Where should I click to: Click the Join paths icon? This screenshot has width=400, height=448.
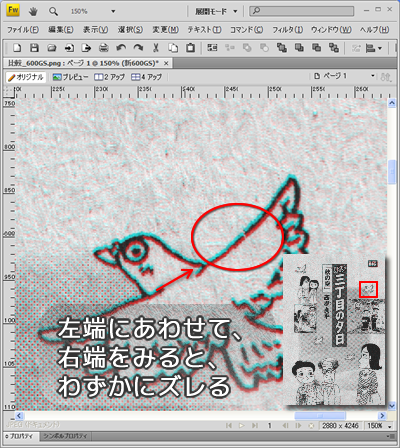(x=247, y=48)
